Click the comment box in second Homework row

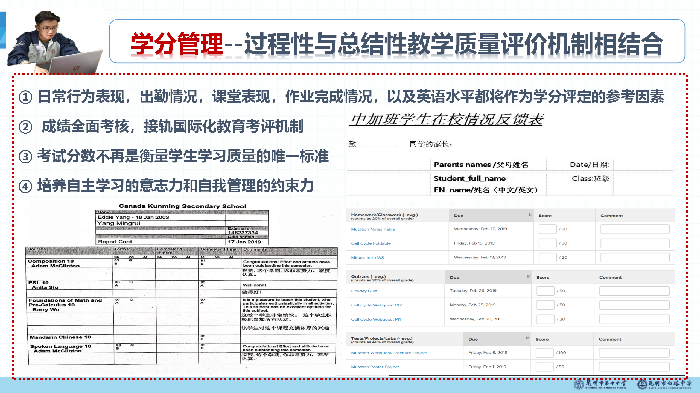pos(635,243)
